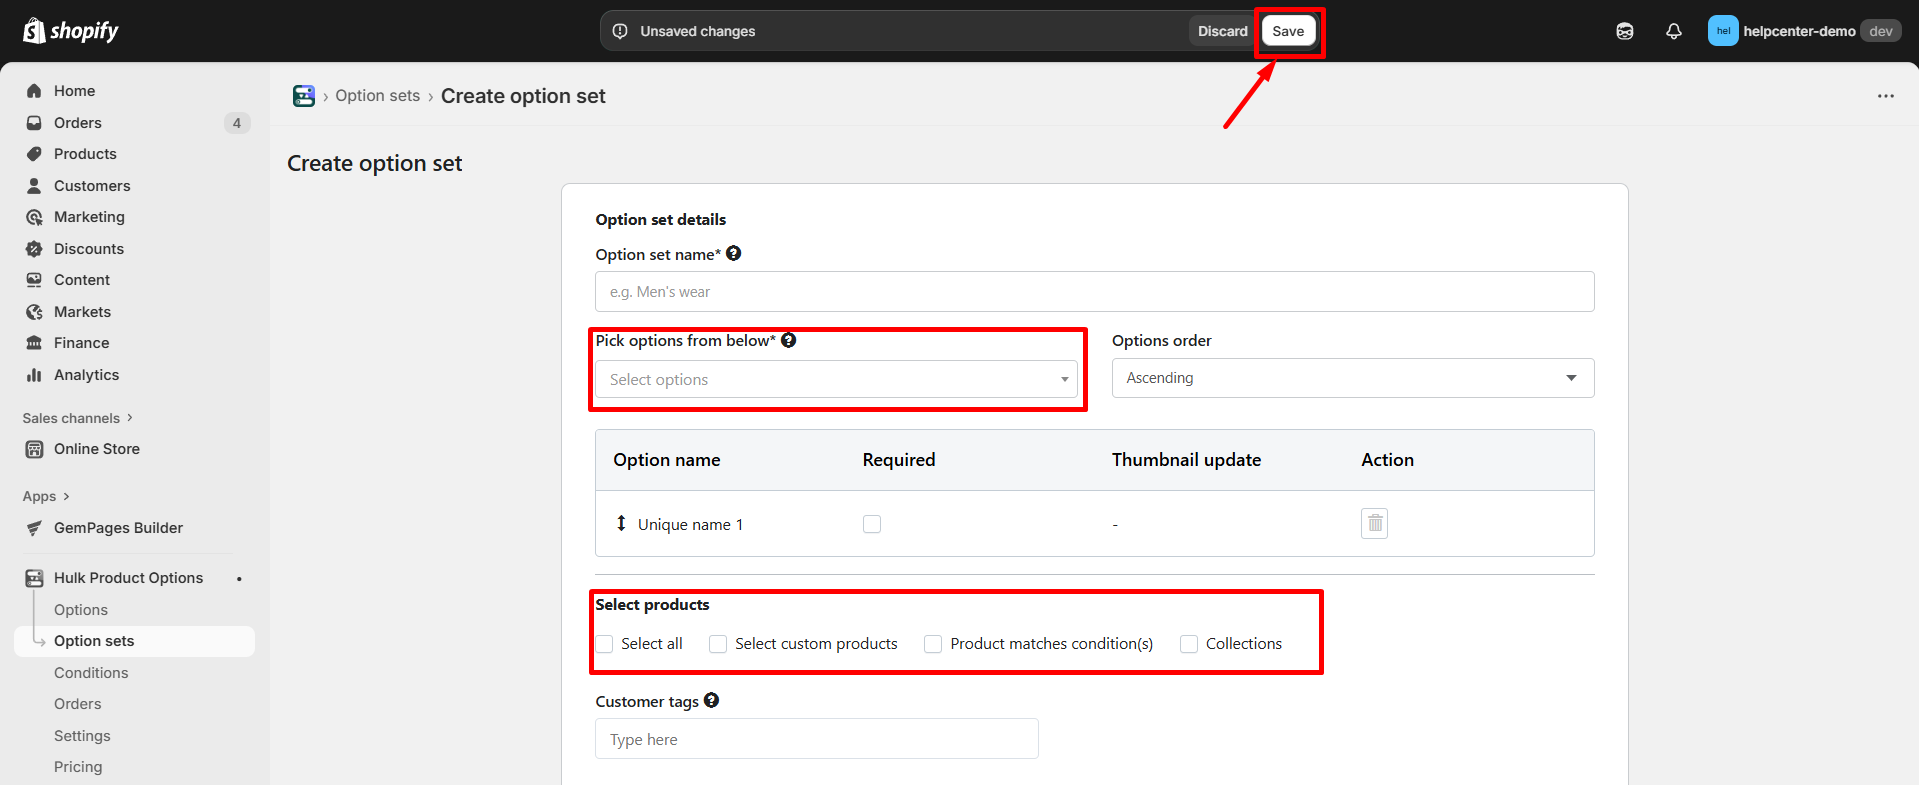Click the help icon beside Customer tags
This screenshot has height=785, width=1919.
pyautogui.click(x=711, y=701)
